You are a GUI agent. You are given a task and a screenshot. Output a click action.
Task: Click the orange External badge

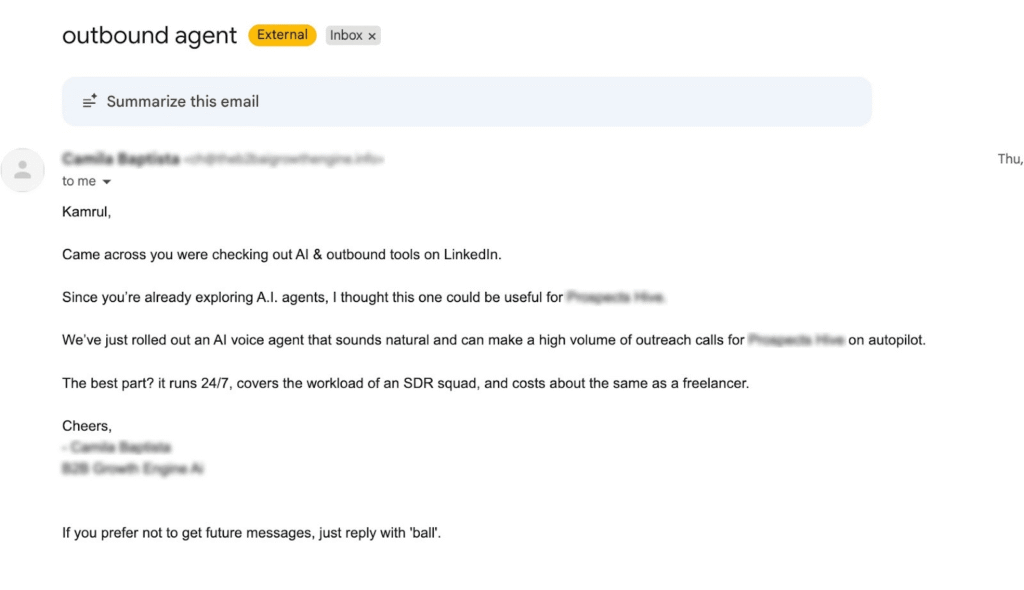click(x=281, y=34)
